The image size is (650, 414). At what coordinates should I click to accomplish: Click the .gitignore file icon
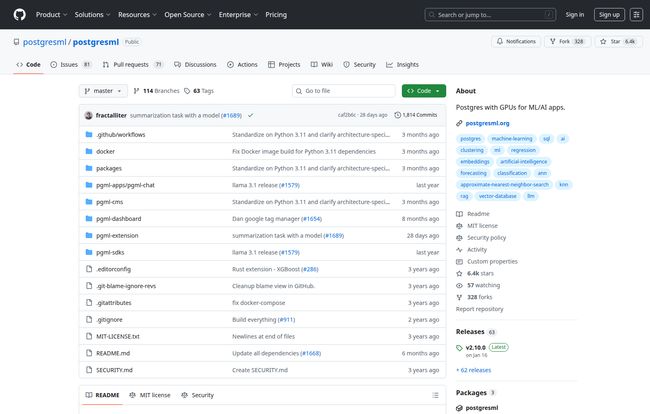[x=89, y=320]
